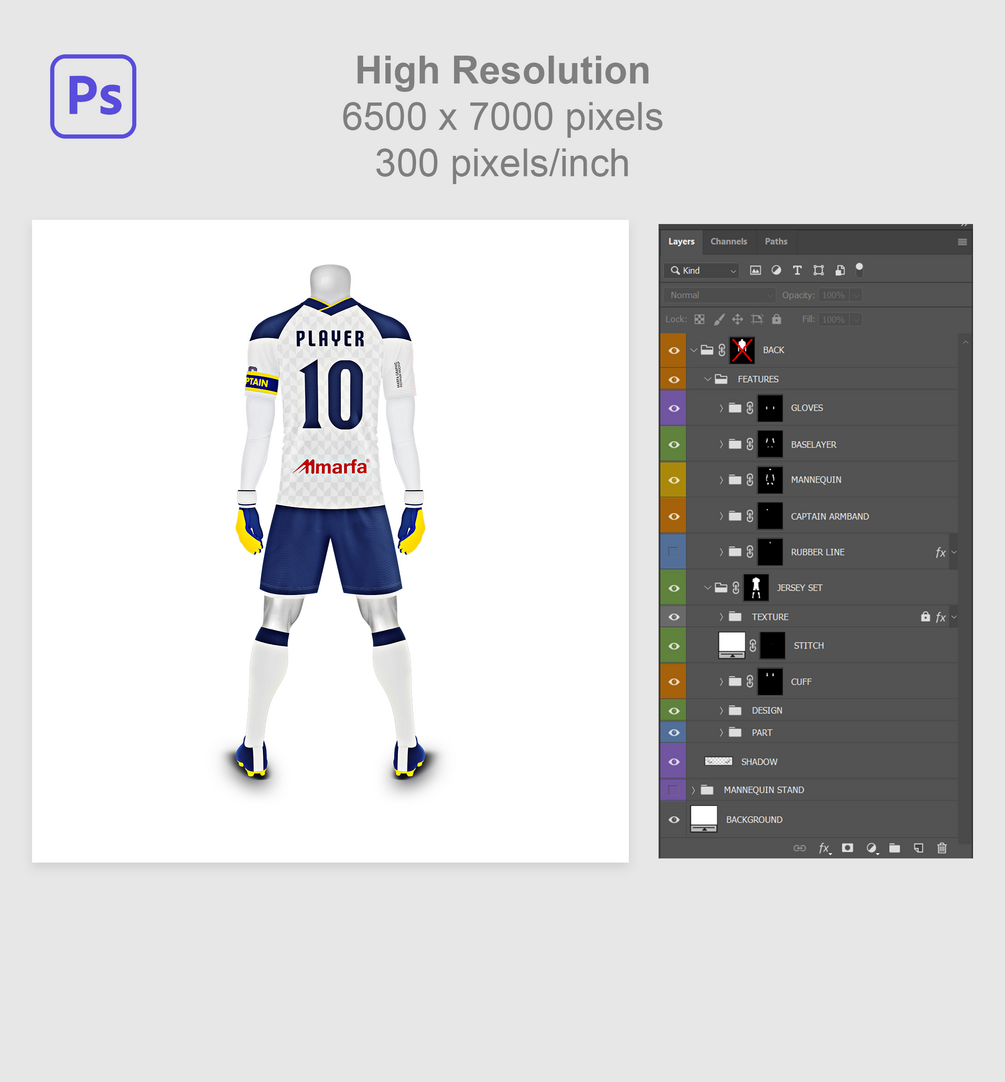The height and width of the screenshot is (1082, 1005).
Task: Click the JERSEY SET mask thumbnail
Action: [x=756, y=587]
